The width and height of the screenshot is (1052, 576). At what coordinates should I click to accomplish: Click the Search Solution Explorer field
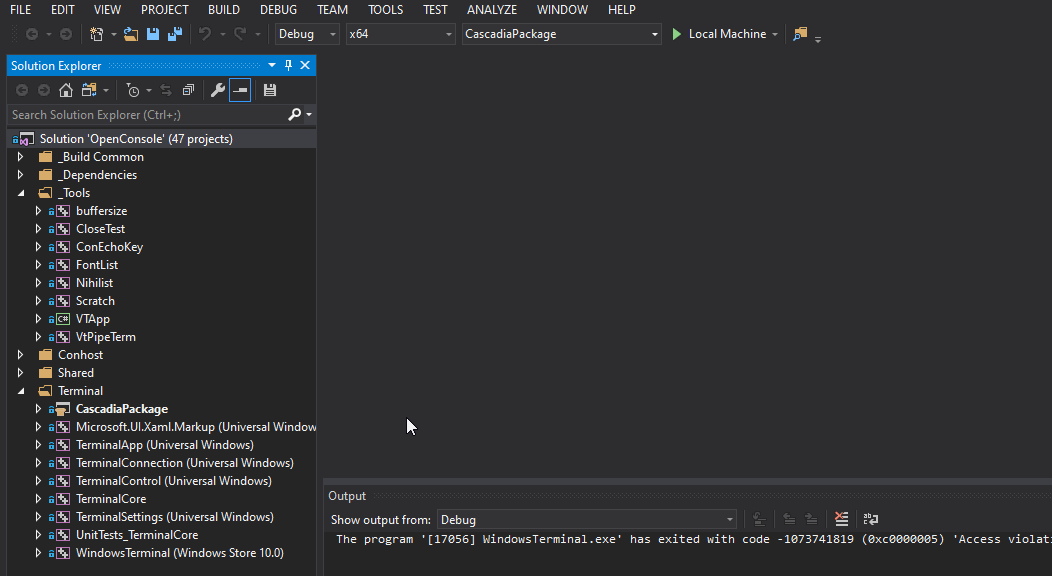click(x=148, y=115)
